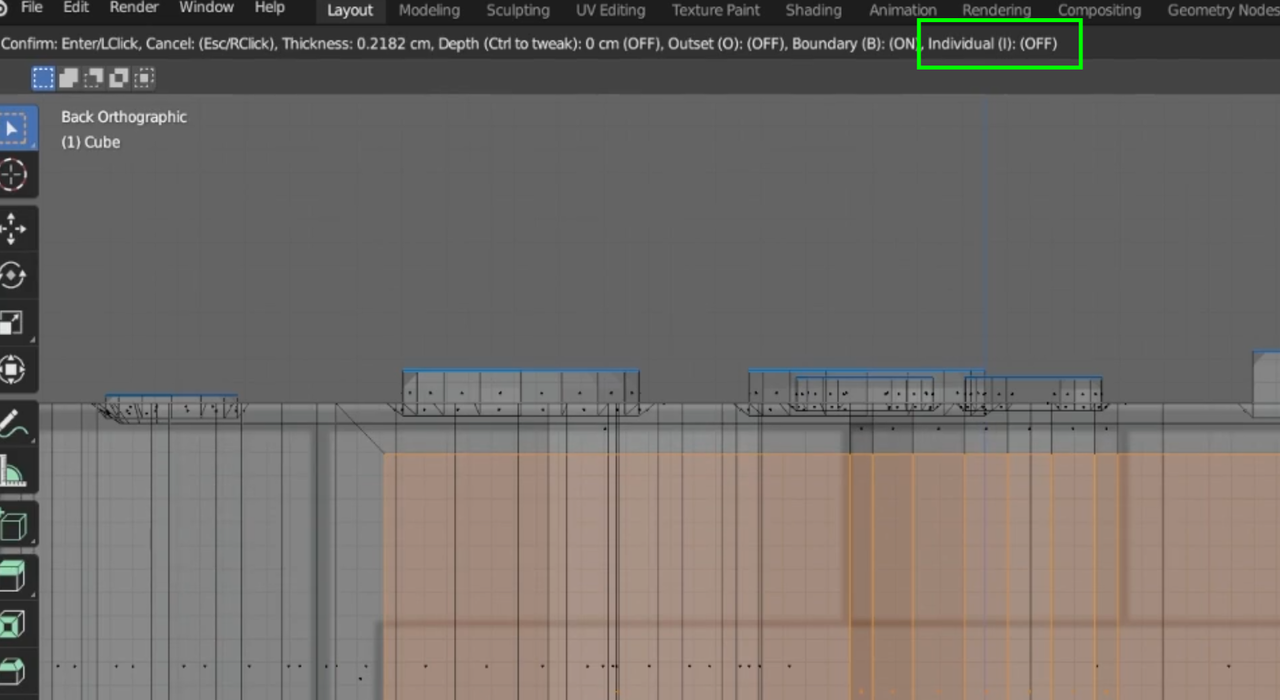Click the (1) Cube object label
Image resolution: width=1280 pixels, height=700 pixels.
90,142
